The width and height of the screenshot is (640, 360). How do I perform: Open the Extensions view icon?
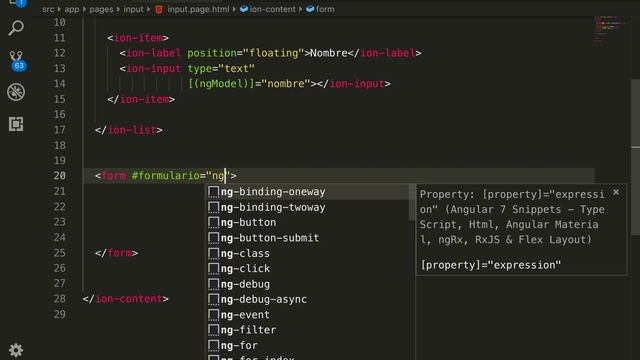coord(16,124)
